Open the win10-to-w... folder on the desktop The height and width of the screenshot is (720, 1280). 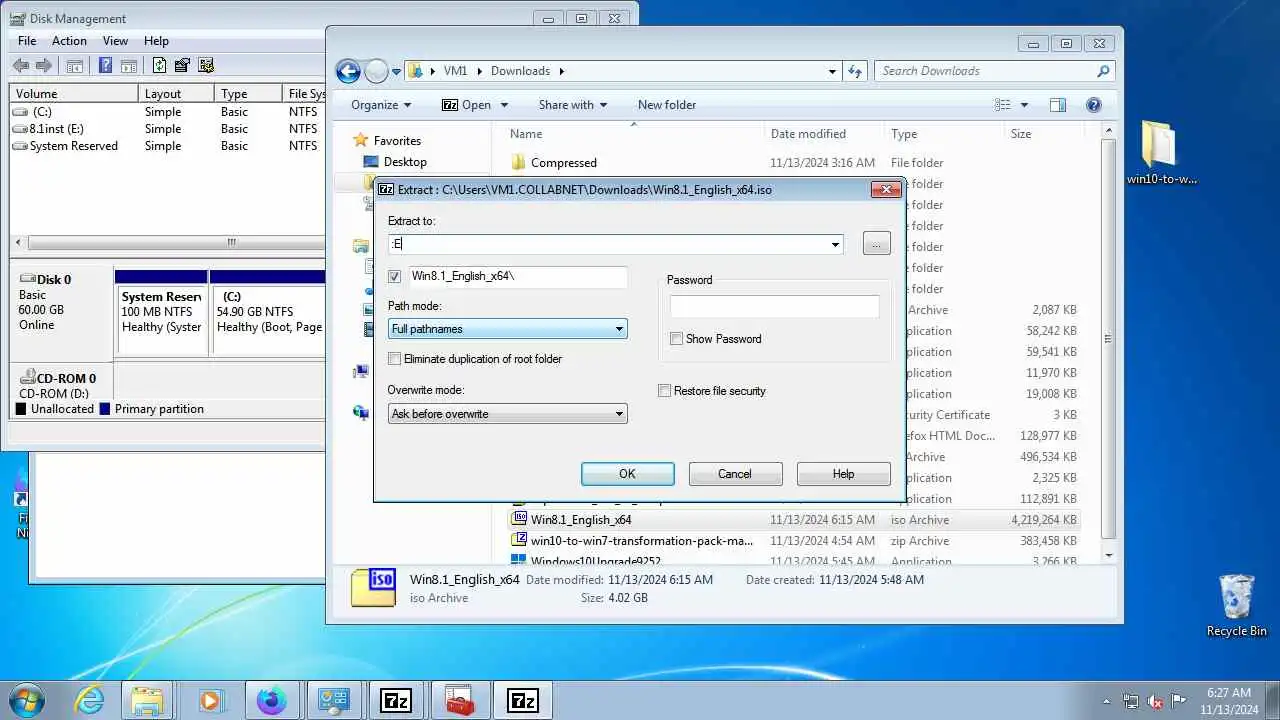point(1161,153)
